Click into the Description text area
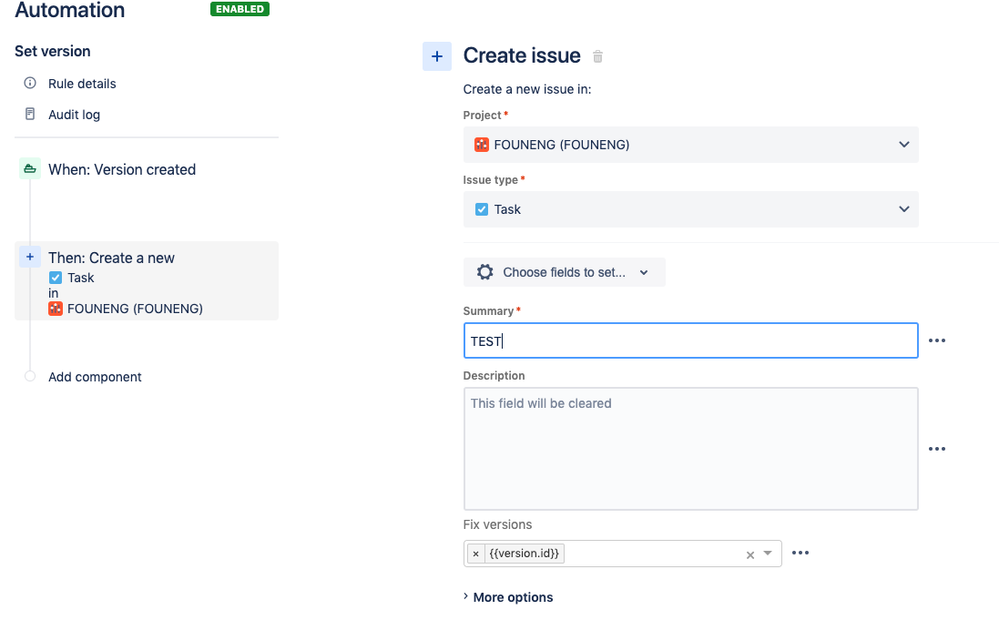The width and height of the screenshot is (999, 629). [690, 449]
